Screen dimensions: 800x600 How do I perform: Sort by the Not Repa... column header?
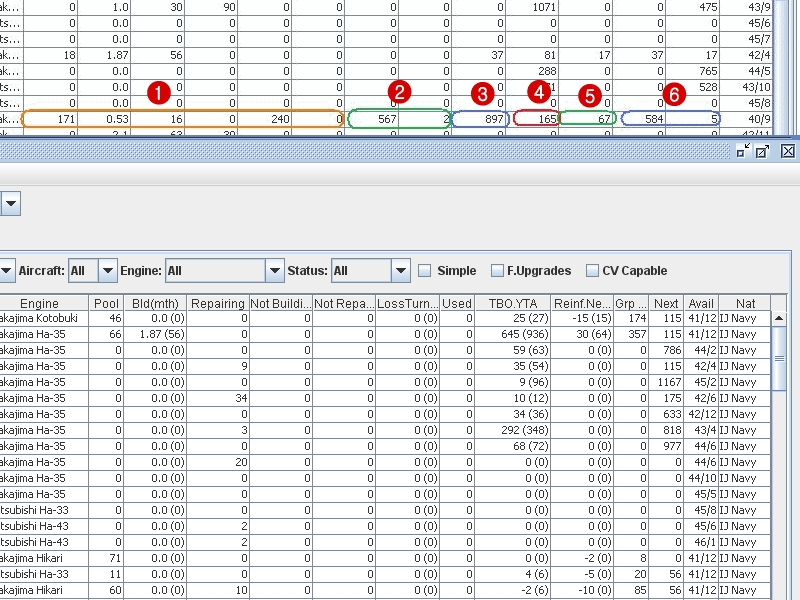pyautogui.click(x=344, y=304)
